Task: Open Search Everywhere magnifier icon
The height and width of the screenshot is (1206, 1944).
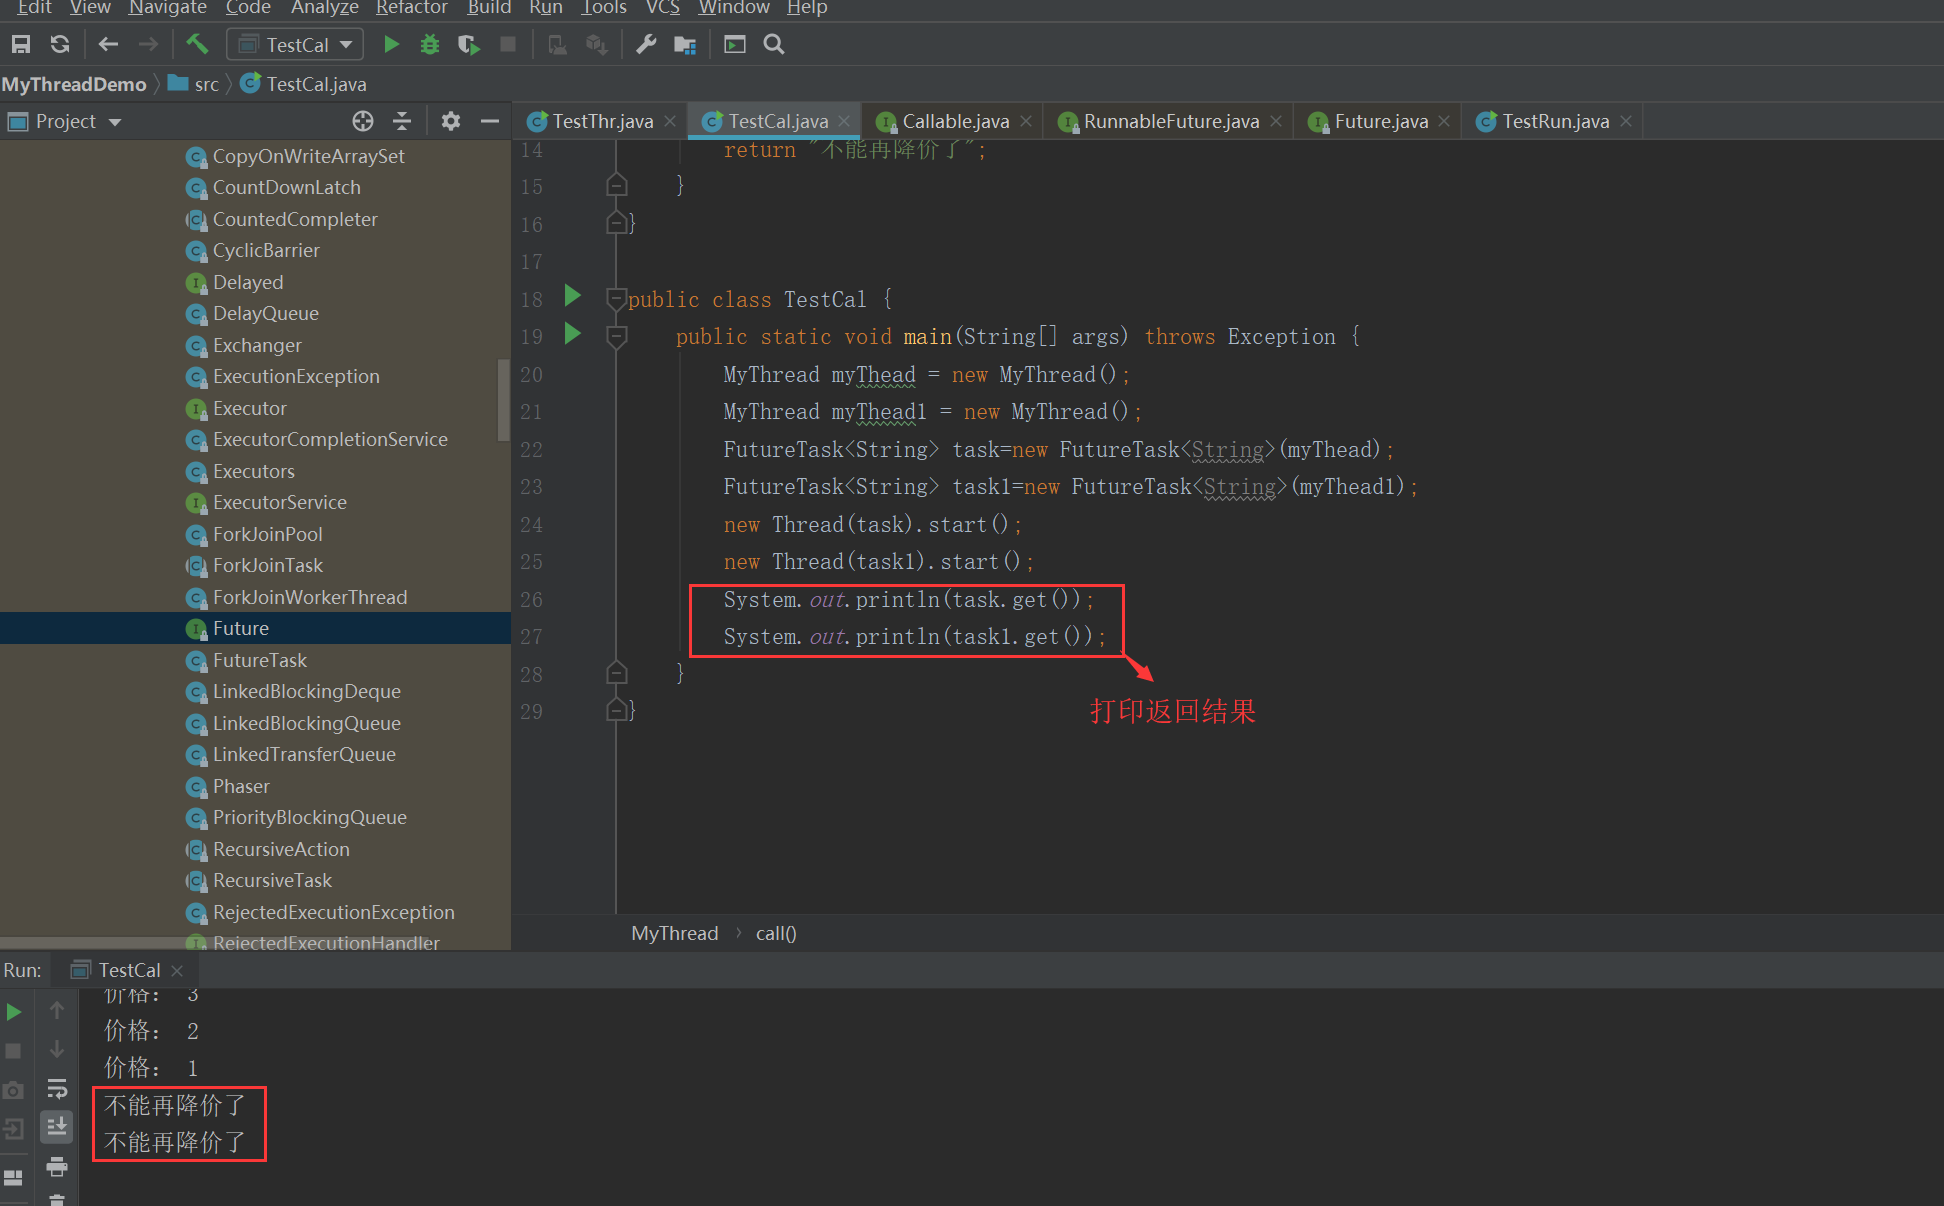Action: click(773, 45)
